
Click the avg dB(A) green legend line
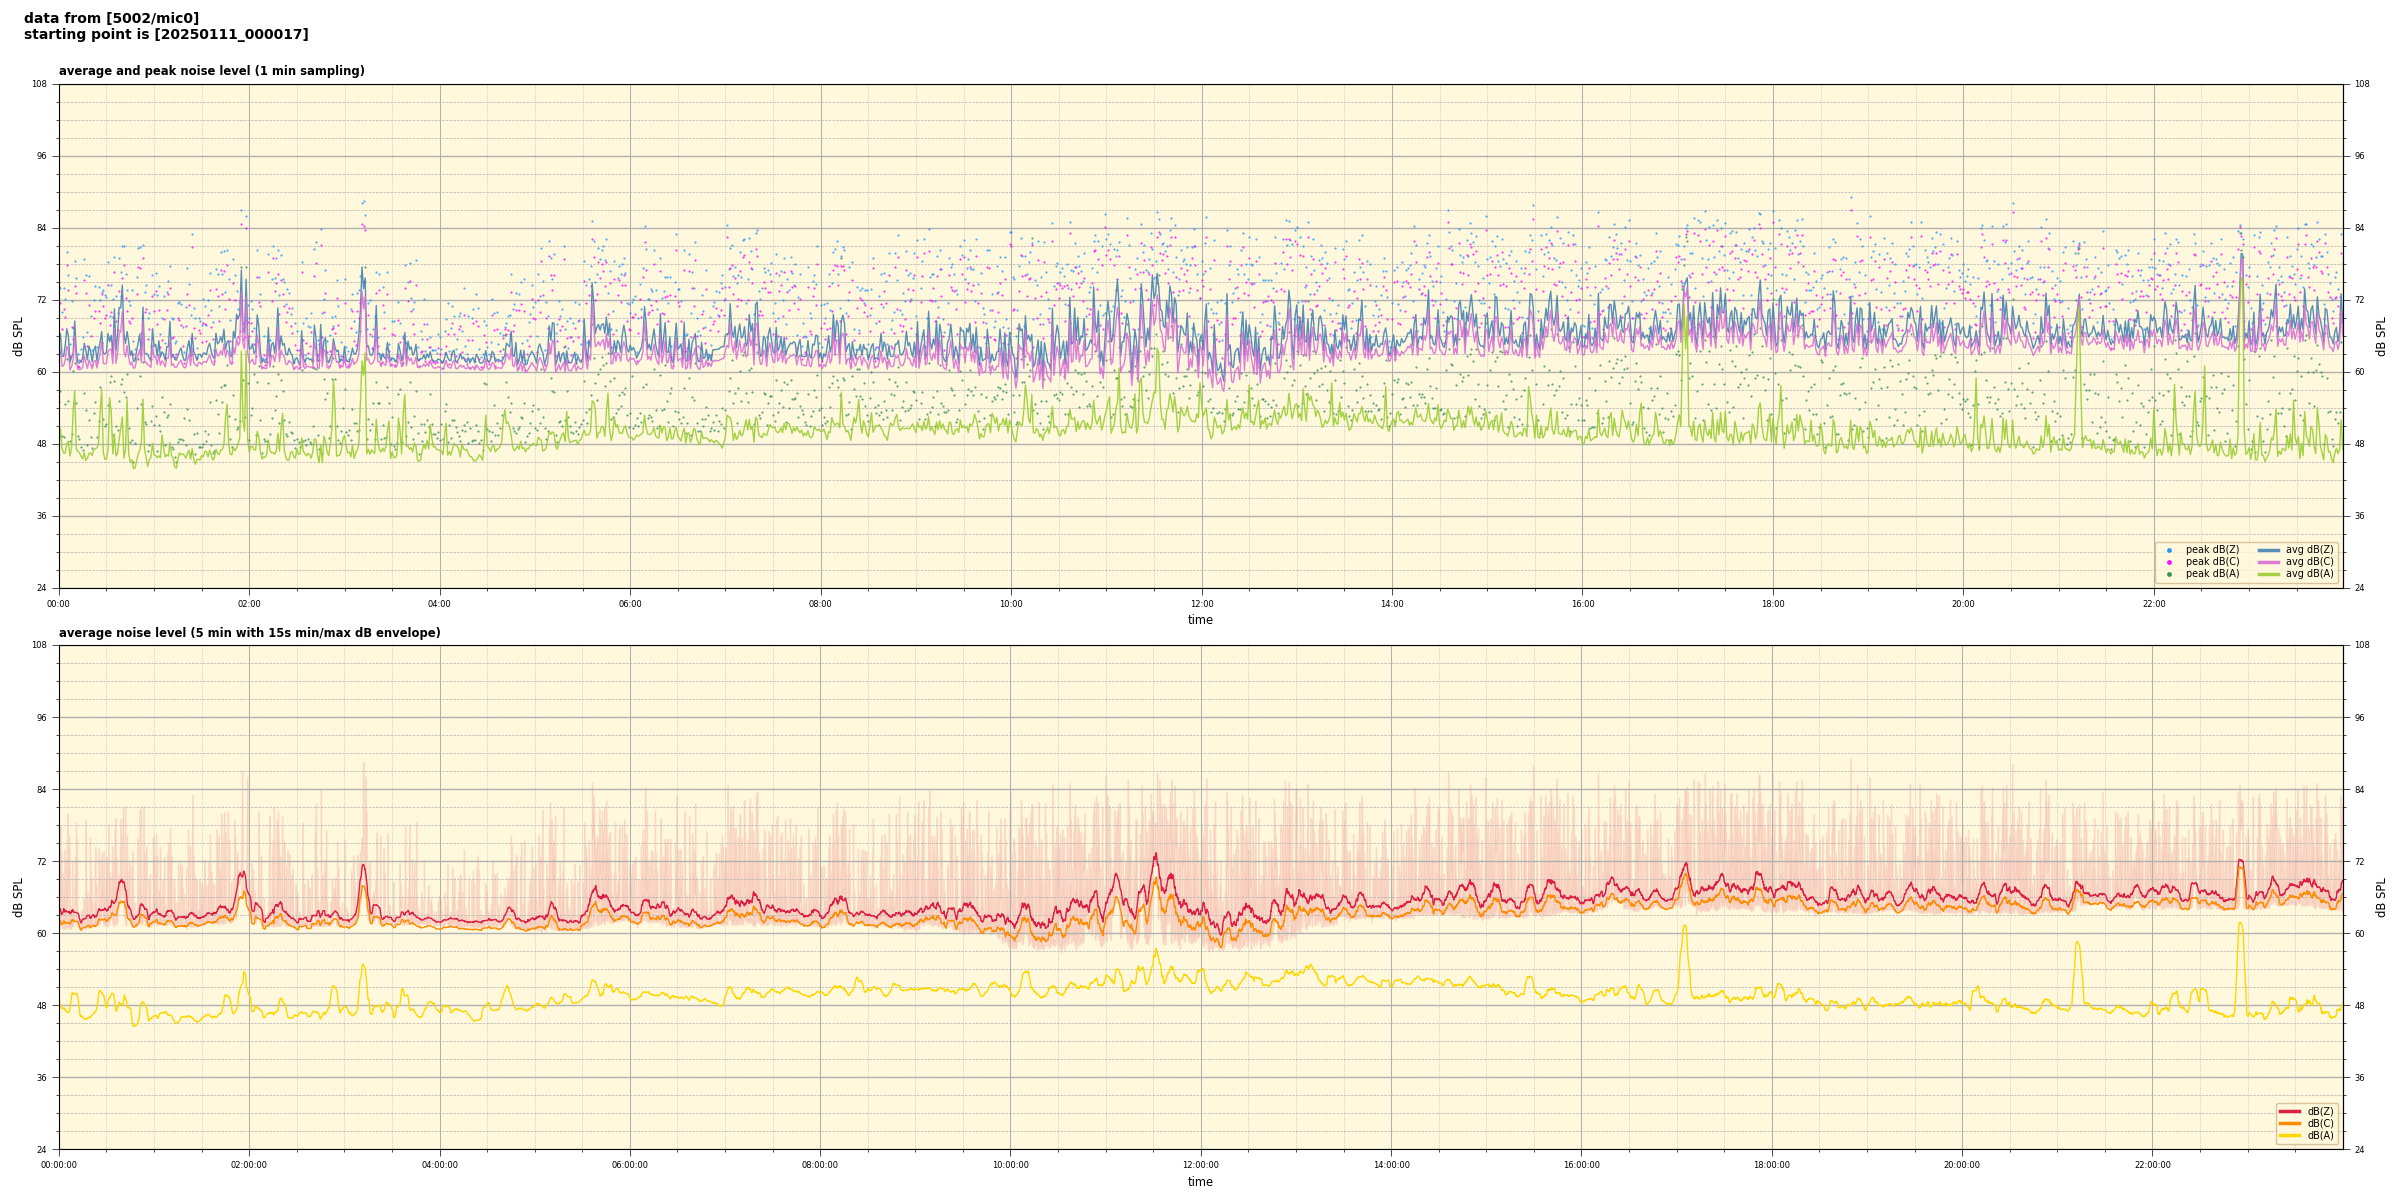point(2269,574)
